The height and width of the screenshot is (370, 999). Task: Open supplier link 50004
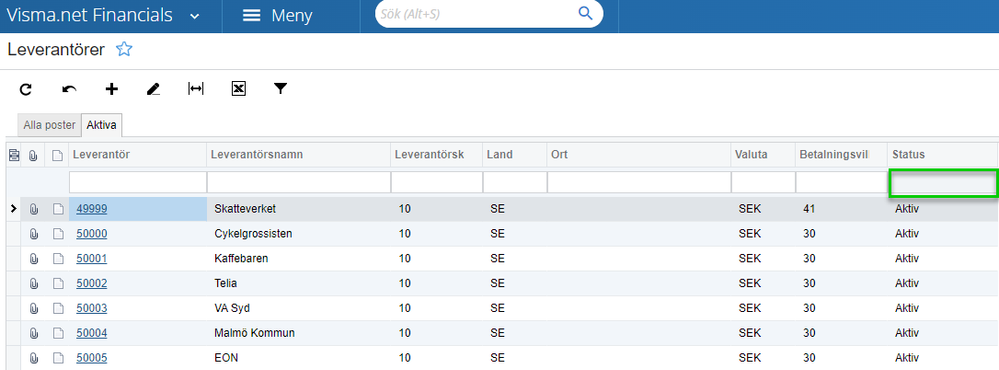tap(92, 333)
